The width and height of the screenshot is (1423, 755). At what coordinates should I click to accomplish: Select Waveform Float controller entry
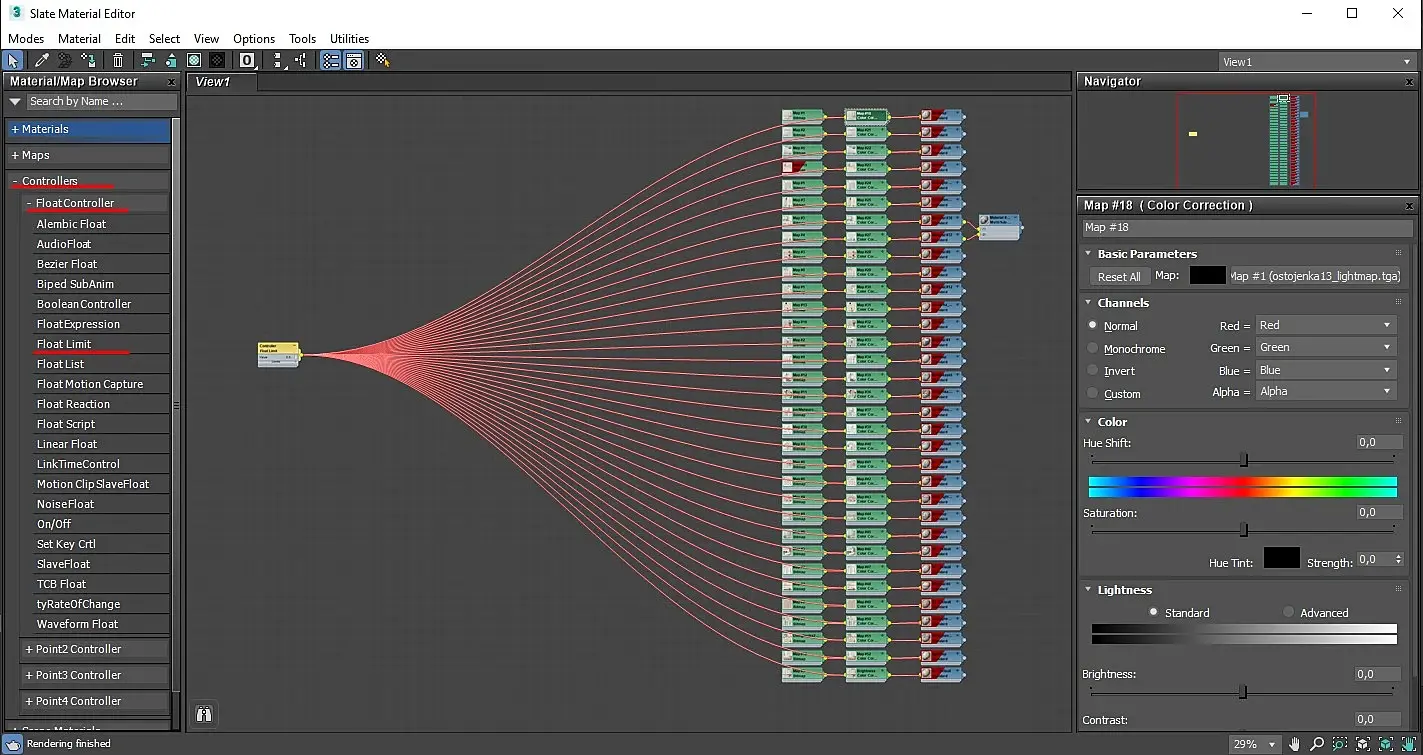101,624
